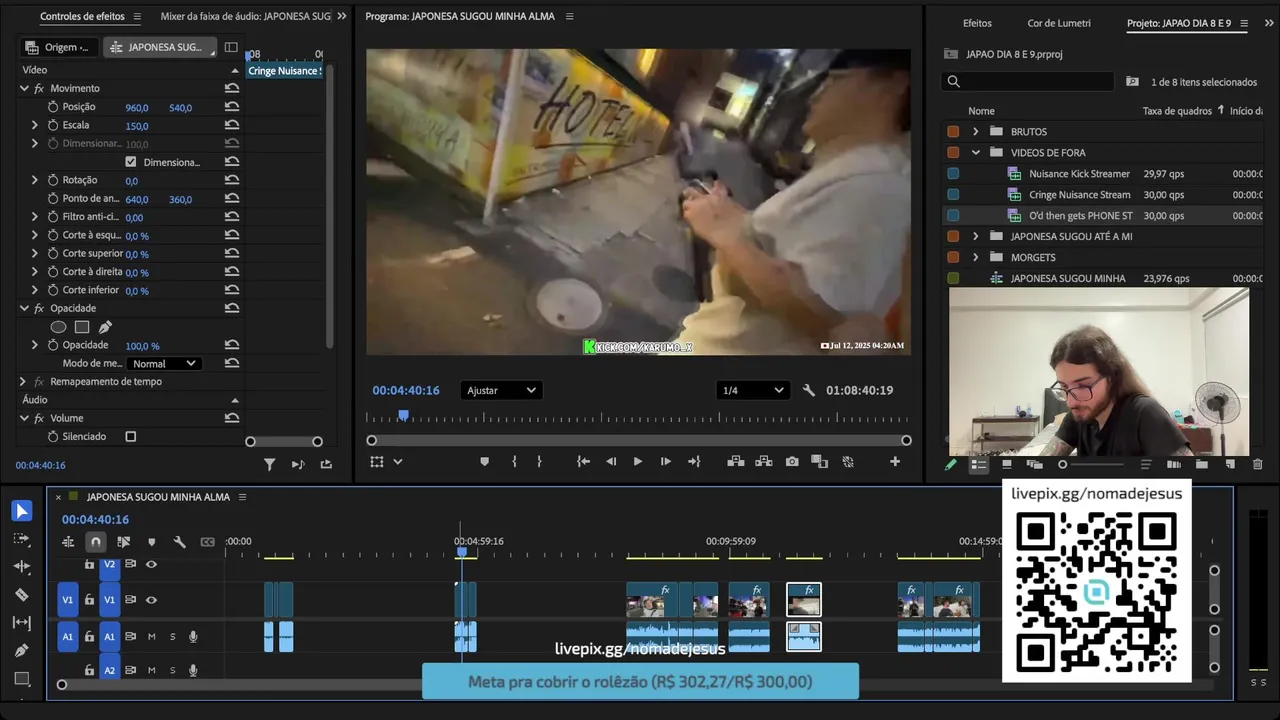1280x720 pixels.
Task: Open the timeline Captions (CC) button
Action: coord(208,542)
